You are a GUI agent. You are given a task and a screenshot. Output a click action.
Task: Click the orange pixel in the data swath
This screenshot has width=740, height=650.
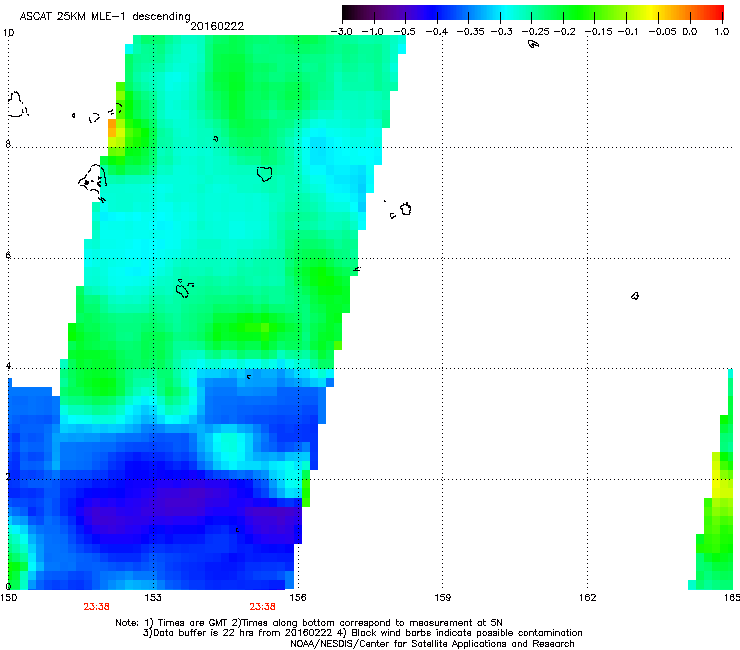click(112, 128)
